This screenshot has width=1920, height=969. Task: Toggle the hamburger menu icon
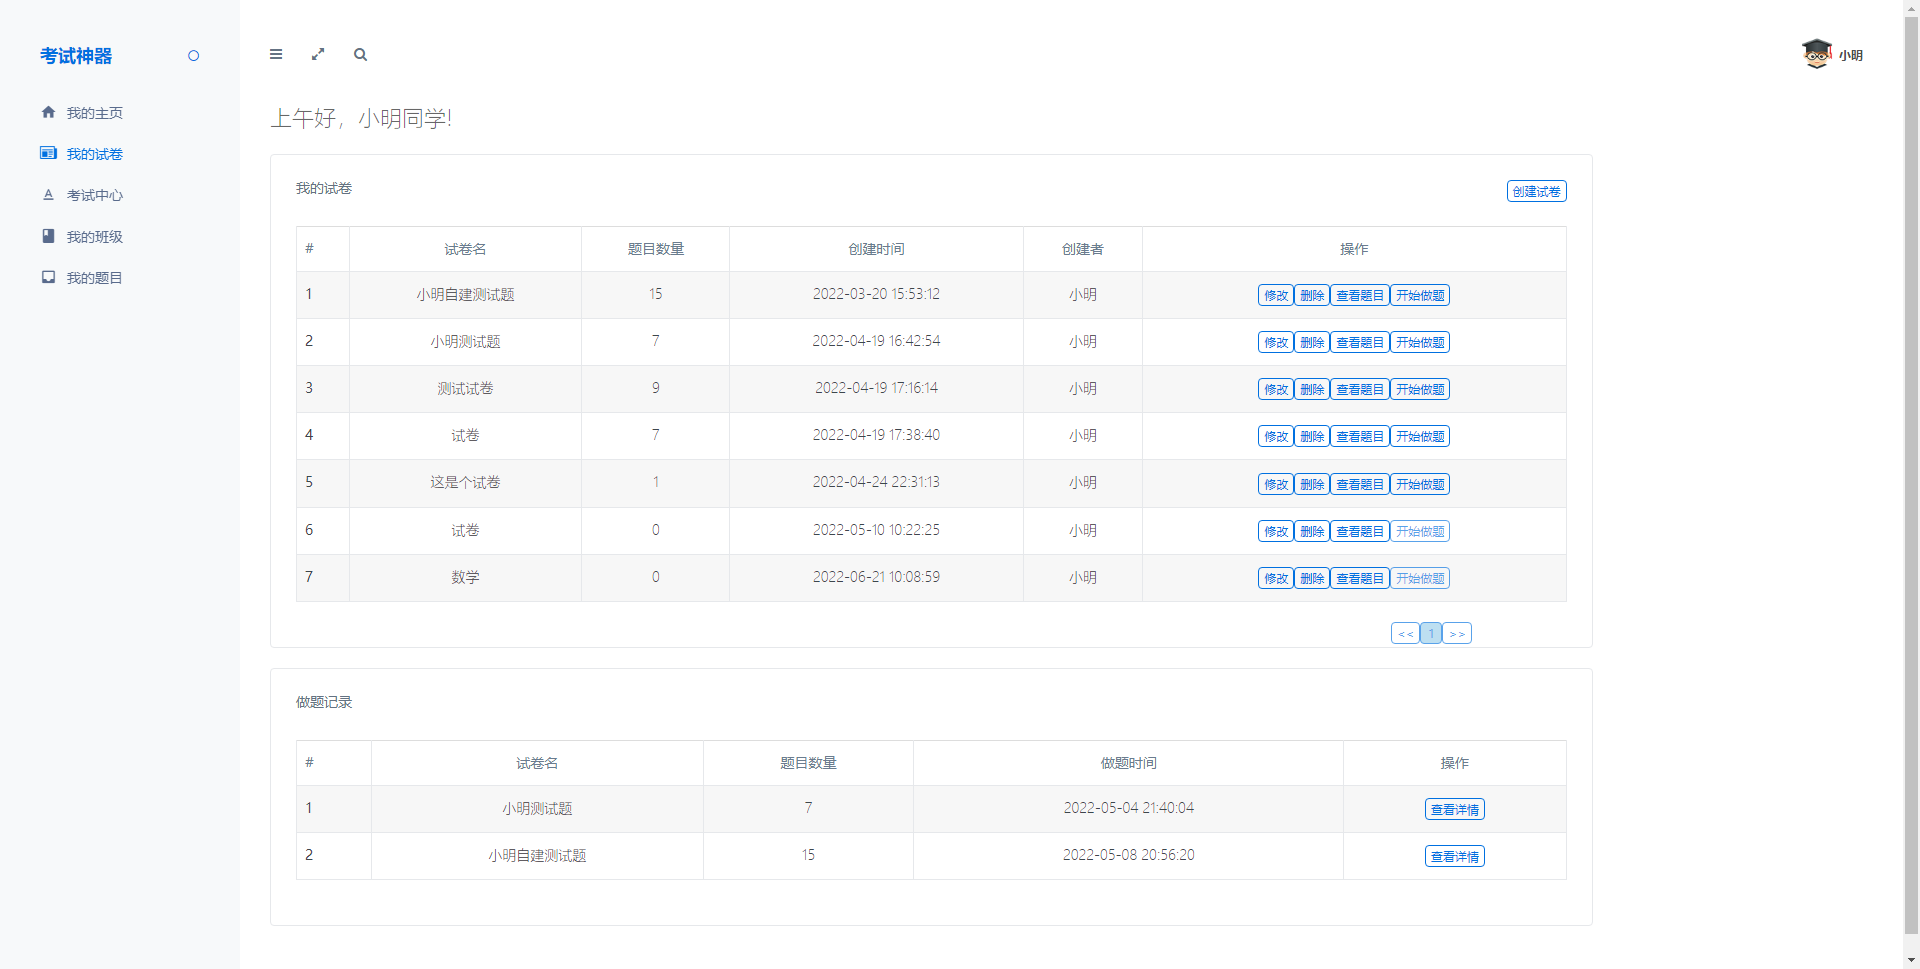click(276, 55)
